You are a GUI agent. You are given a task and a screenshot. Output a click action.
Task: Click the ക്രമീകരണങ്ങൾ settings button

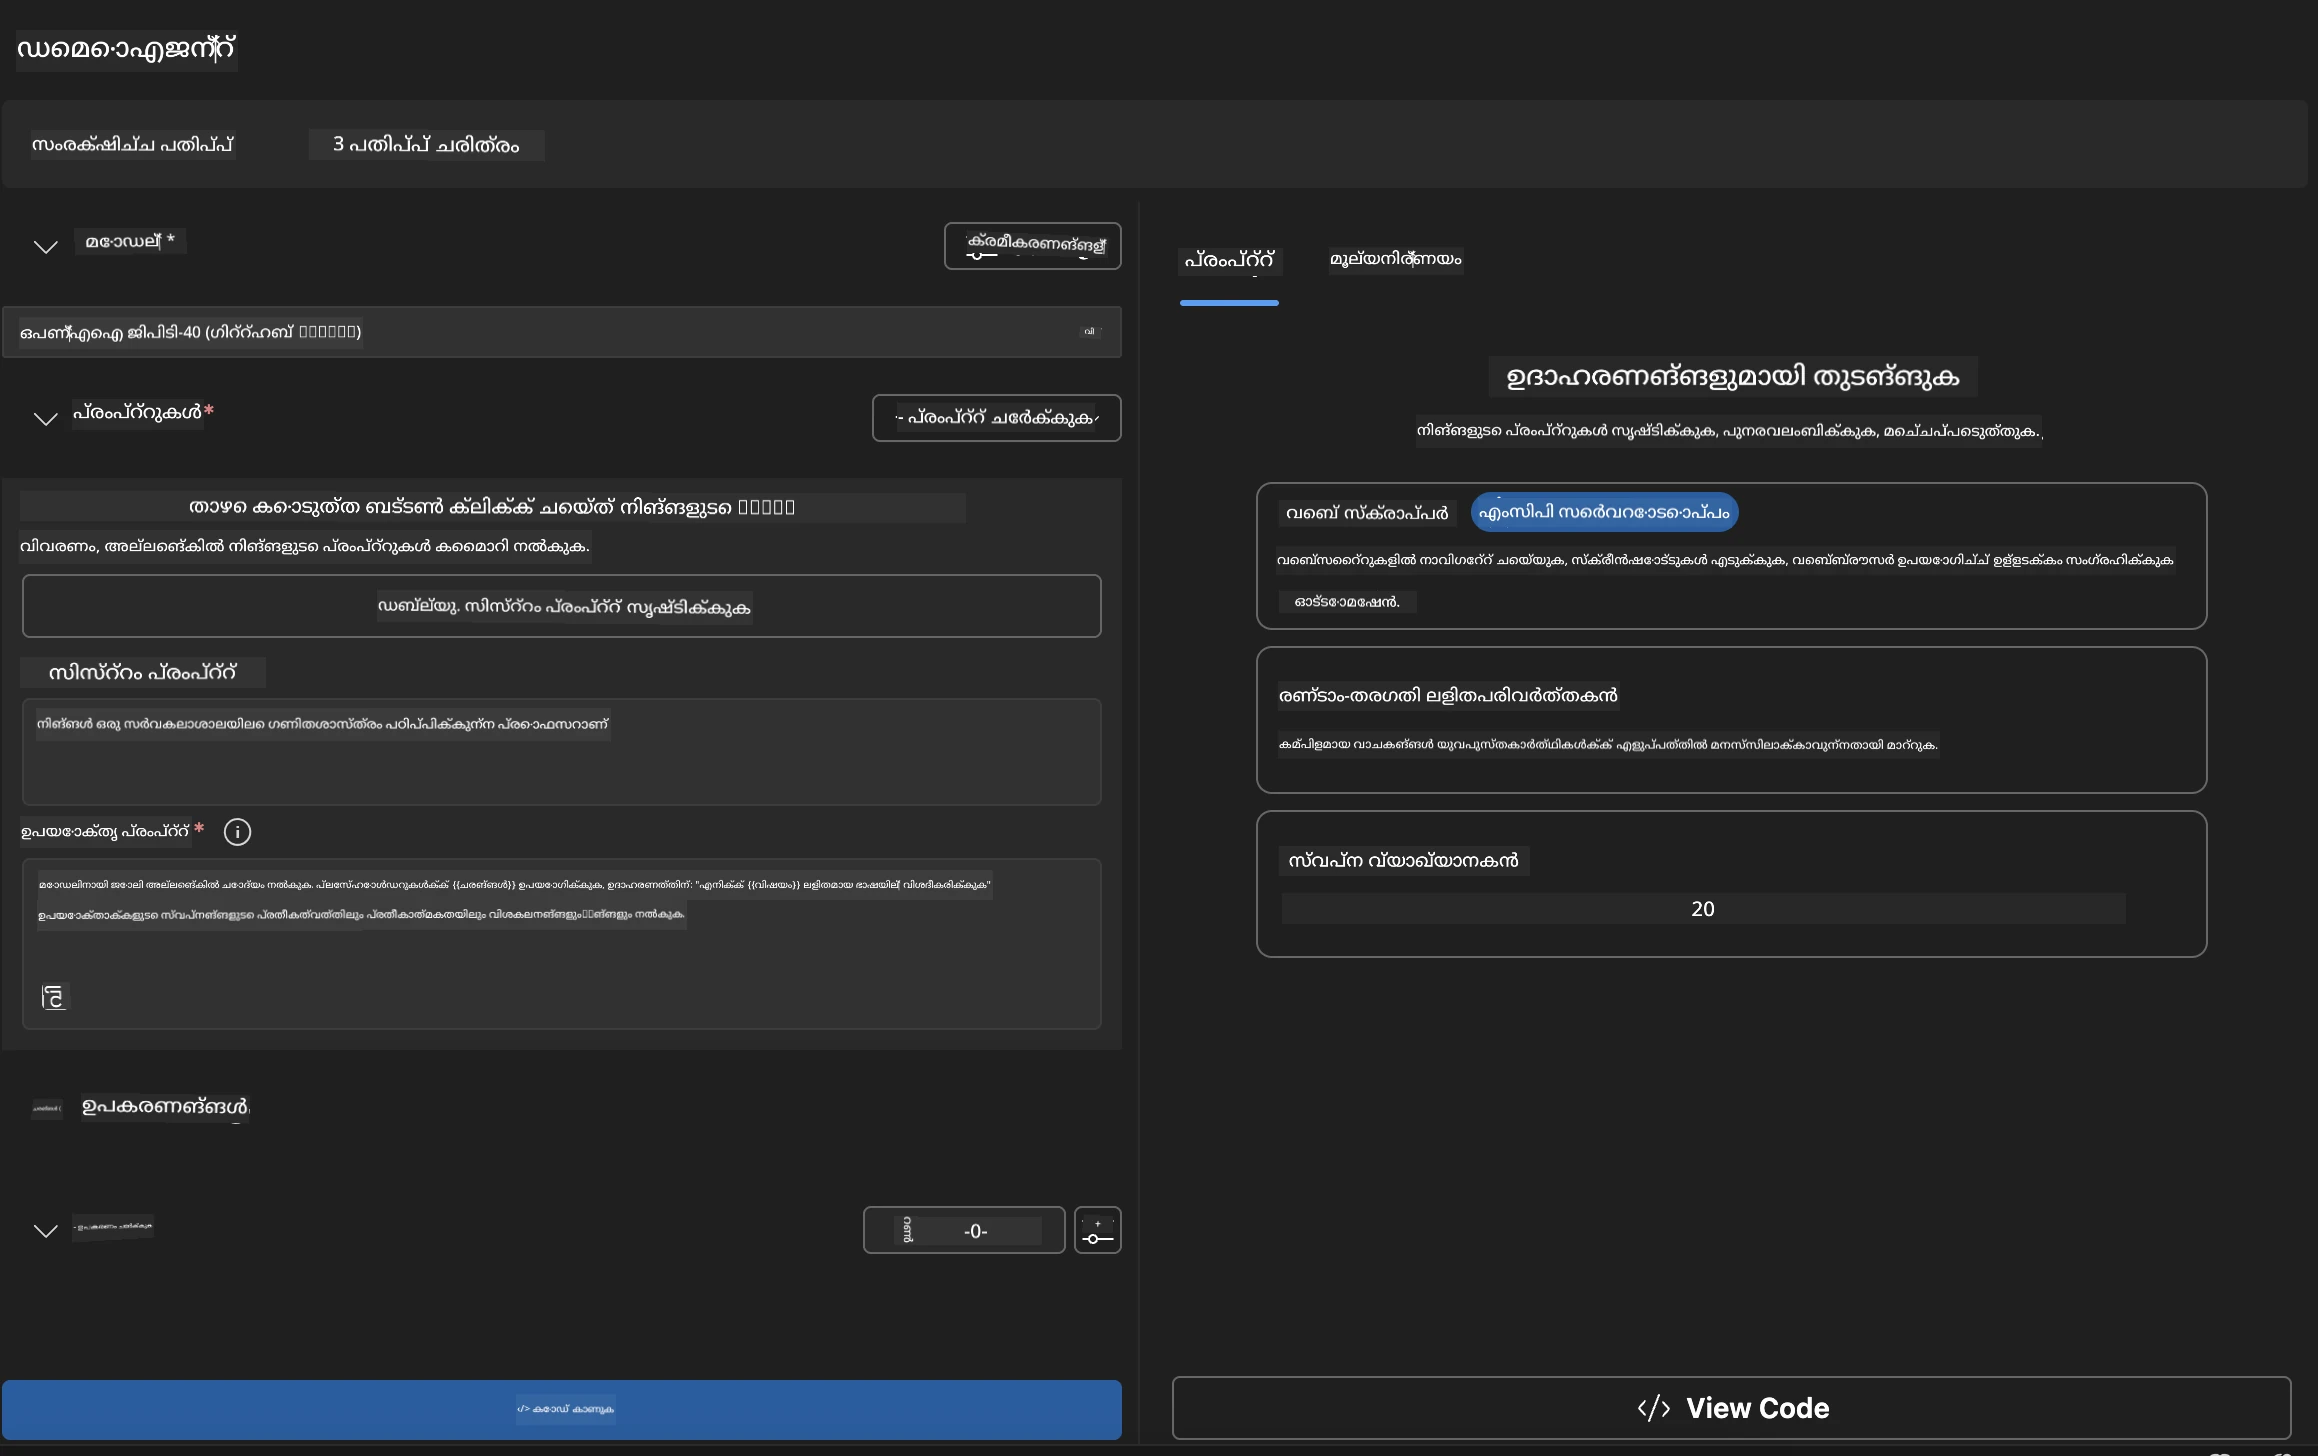(x=1032, y=246)
